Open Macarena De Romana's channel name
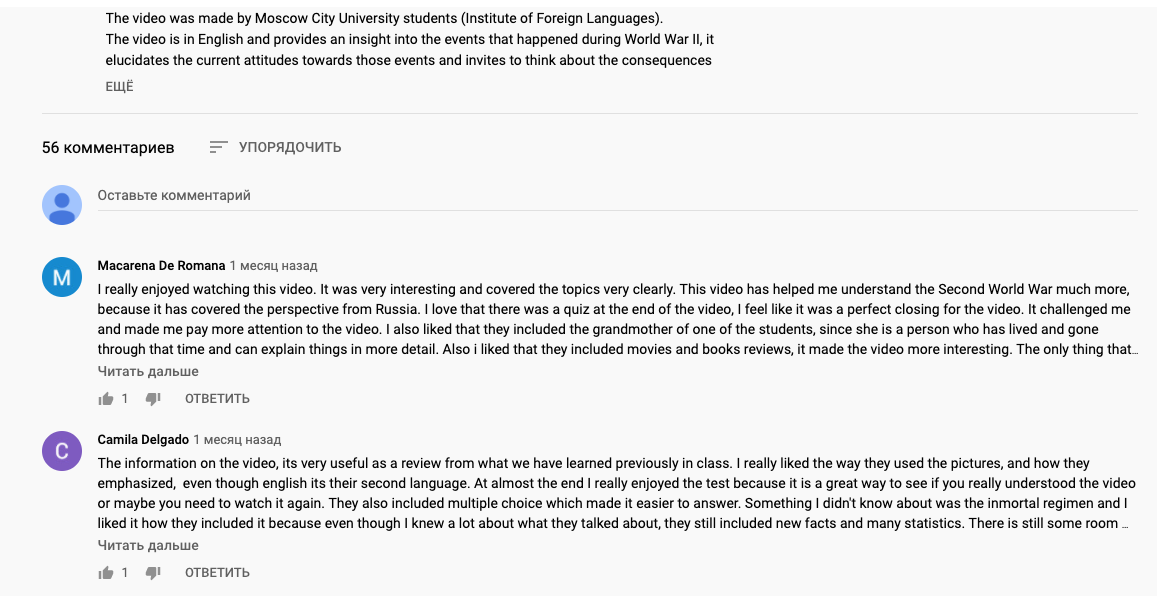The image size is (1157, 596). coord(161,266)
